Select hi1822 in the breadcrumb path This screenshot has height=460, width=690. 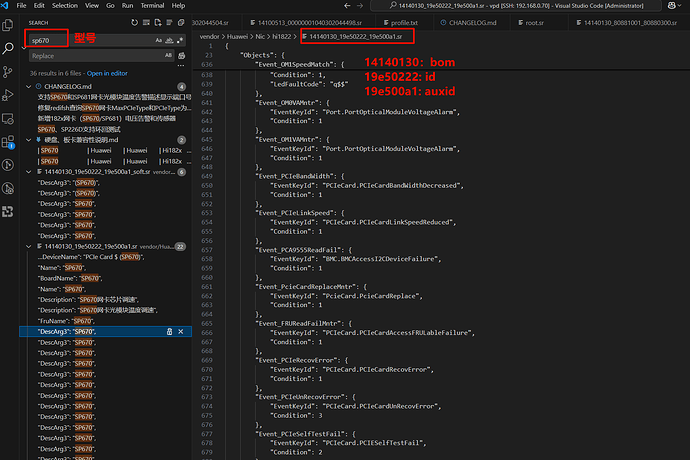(279, 36)
